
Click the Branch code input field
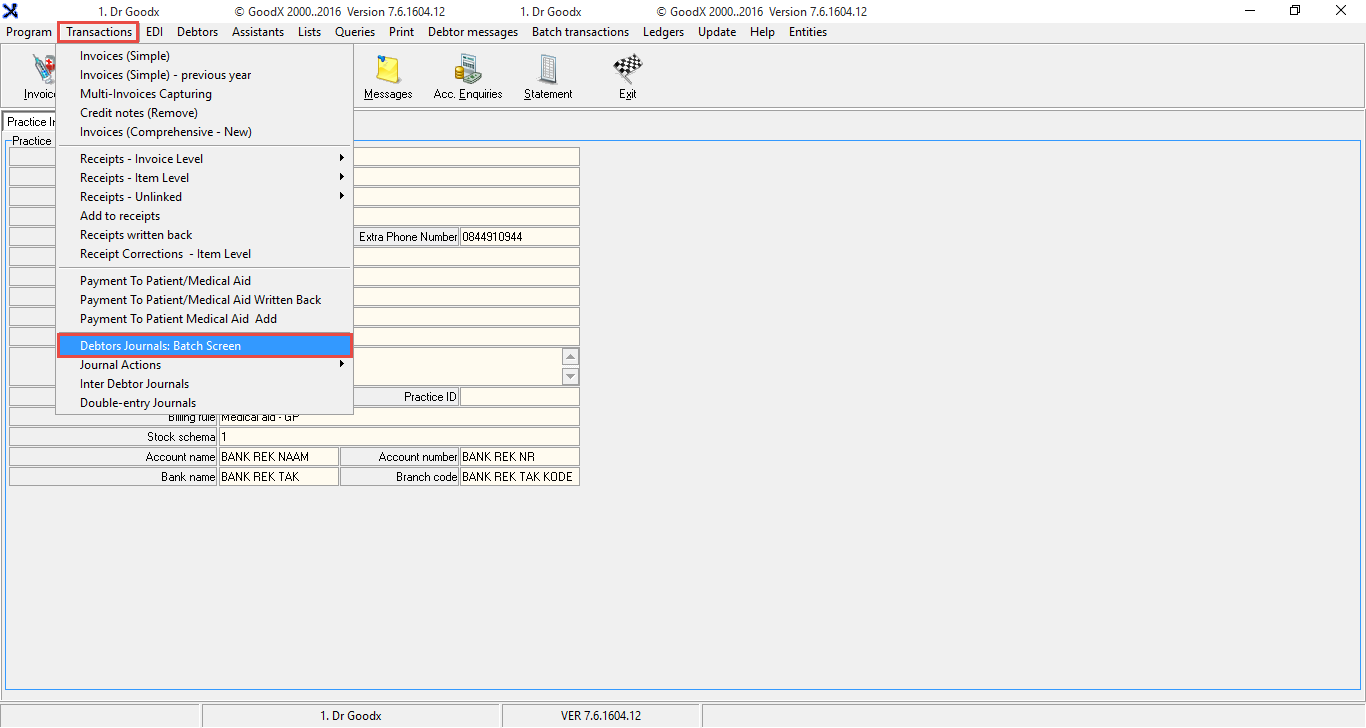tap(519, 477)
